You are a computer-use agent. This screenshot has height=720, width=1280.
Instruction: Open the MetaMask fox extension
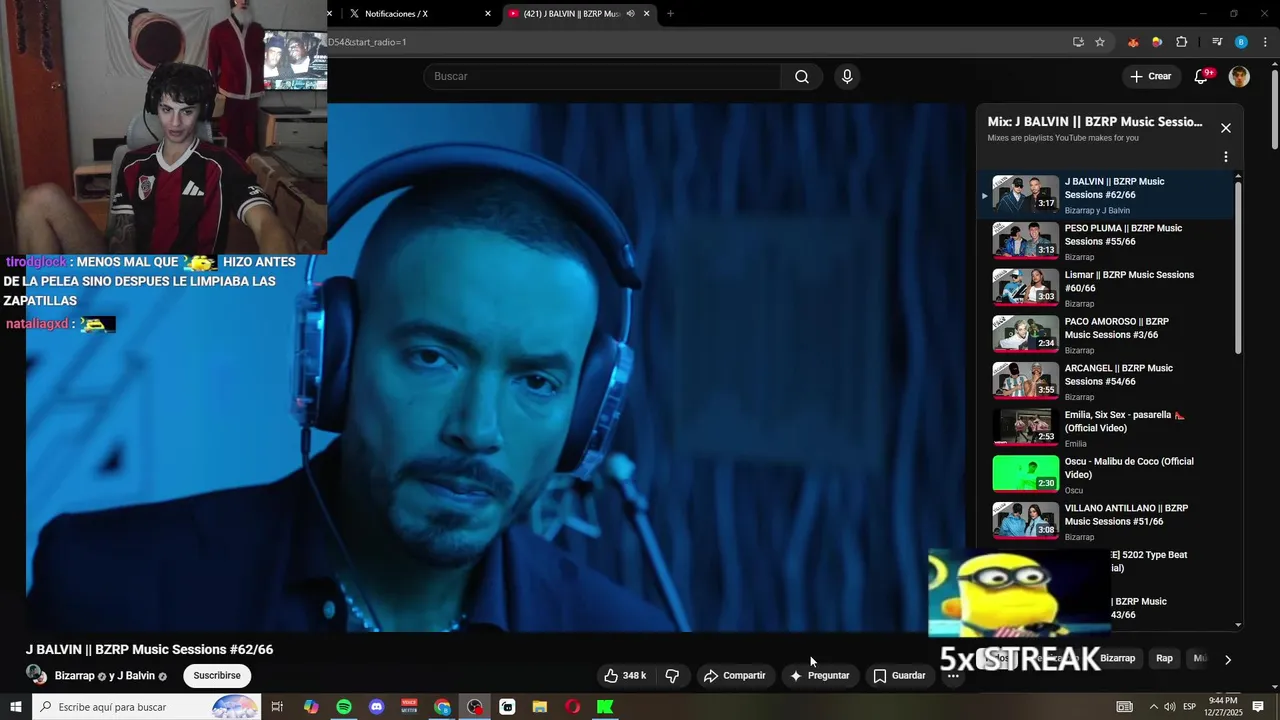(1133, 42)
